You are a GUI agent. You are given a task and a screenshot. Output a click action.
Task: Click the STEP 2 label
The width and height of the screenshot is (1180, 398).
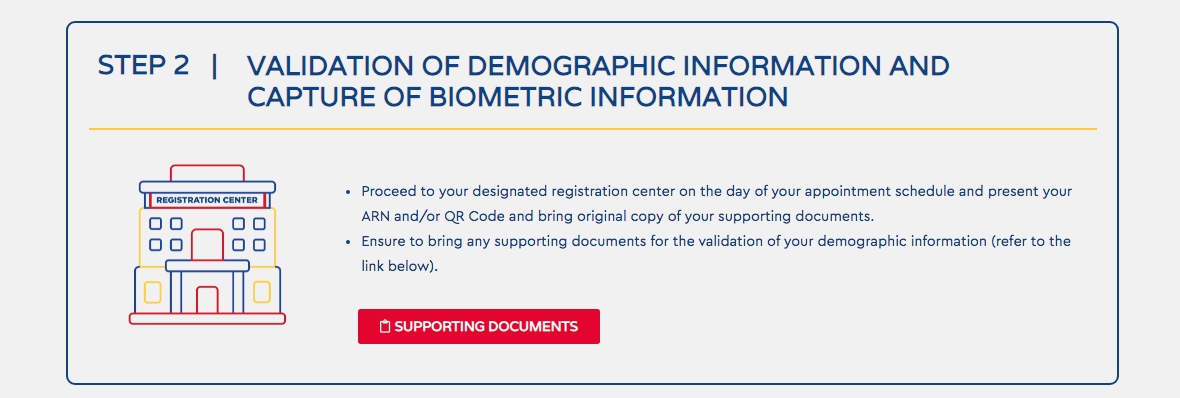click(x=144, y=65)
